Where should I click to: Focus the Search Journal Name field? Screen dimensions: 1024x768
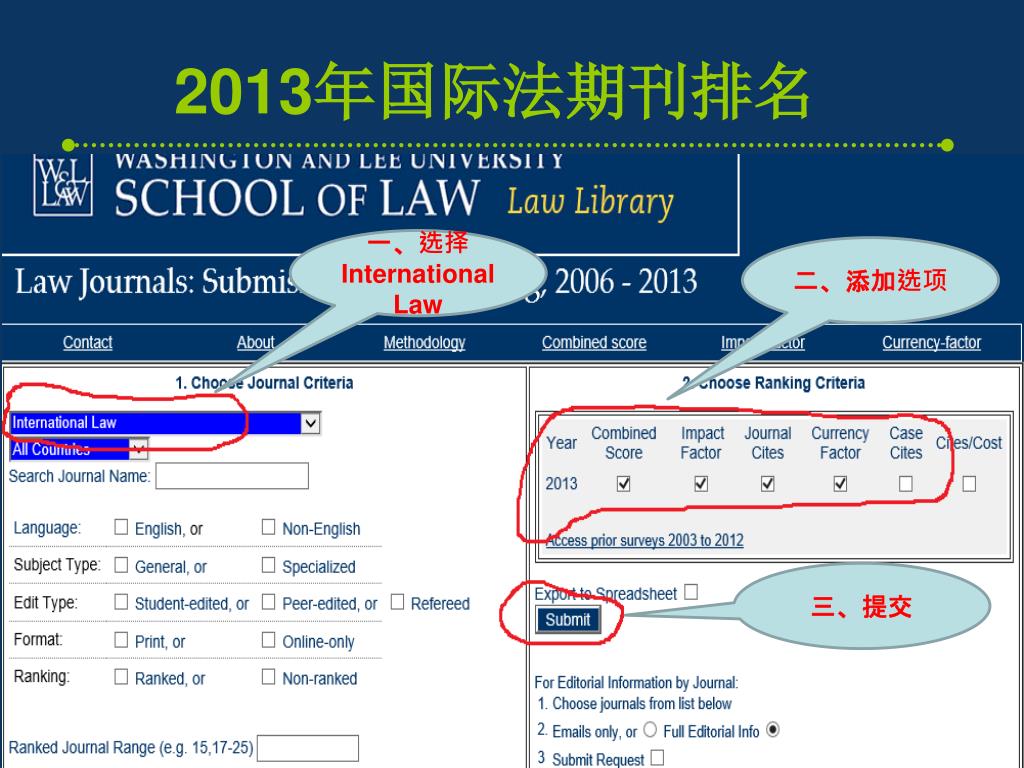(x=232, y=476)
